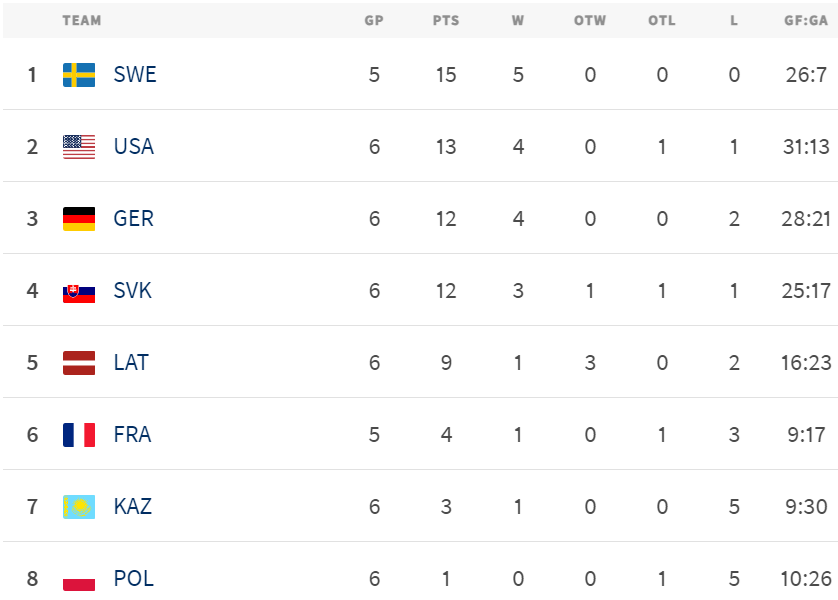Click the Latvia flag icon

tap(79, 363)
